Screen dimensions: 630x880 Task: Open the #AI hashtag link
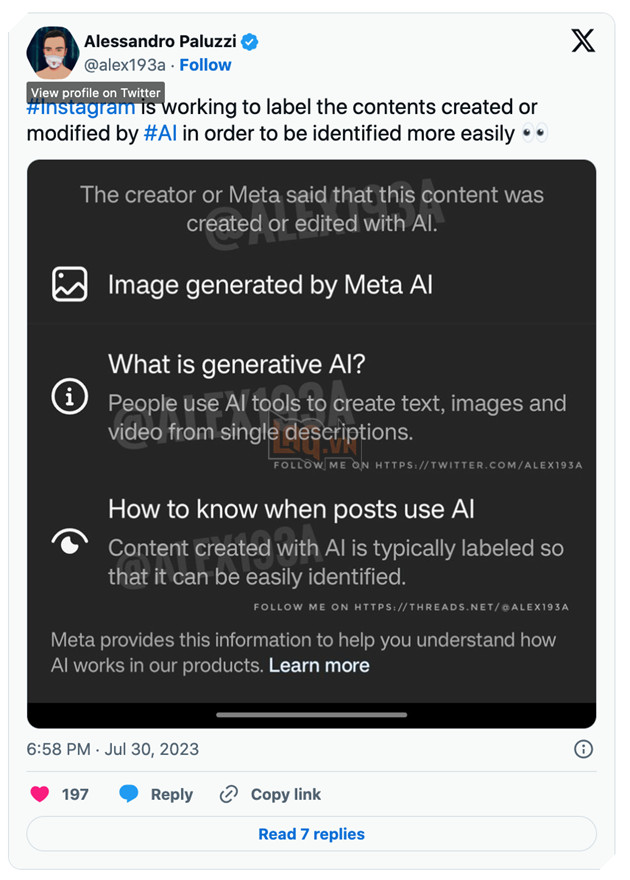point(160,133)
